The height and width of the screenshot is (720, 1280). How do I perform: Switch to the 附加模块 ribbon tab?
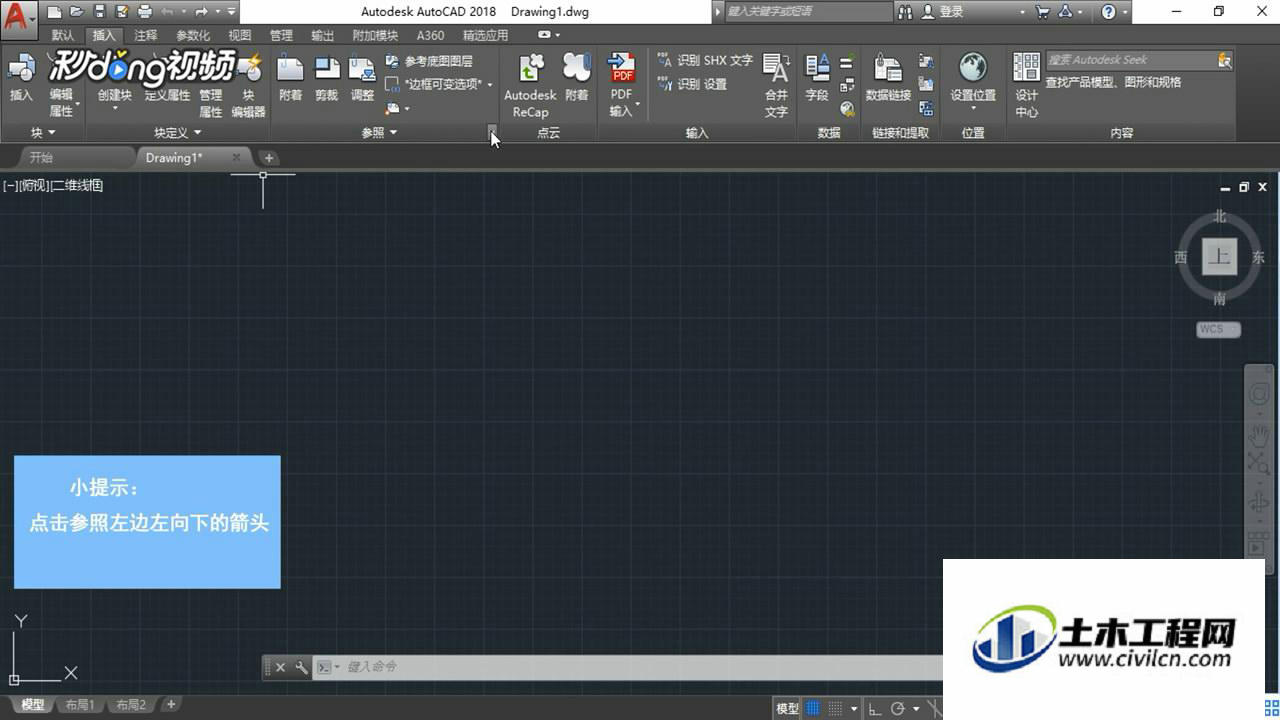(x=375, y=35)
